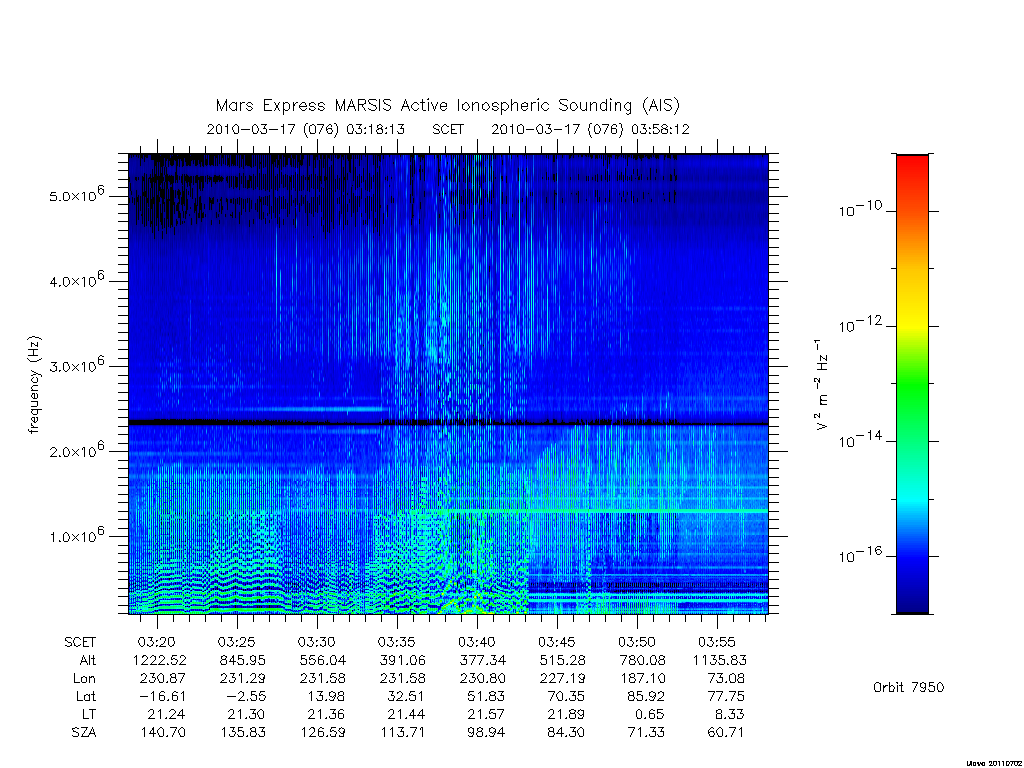Click the color bar unit label V² m⁻² Hz⁻¹
The image size is (1024, 768).
tap(822, 384)
